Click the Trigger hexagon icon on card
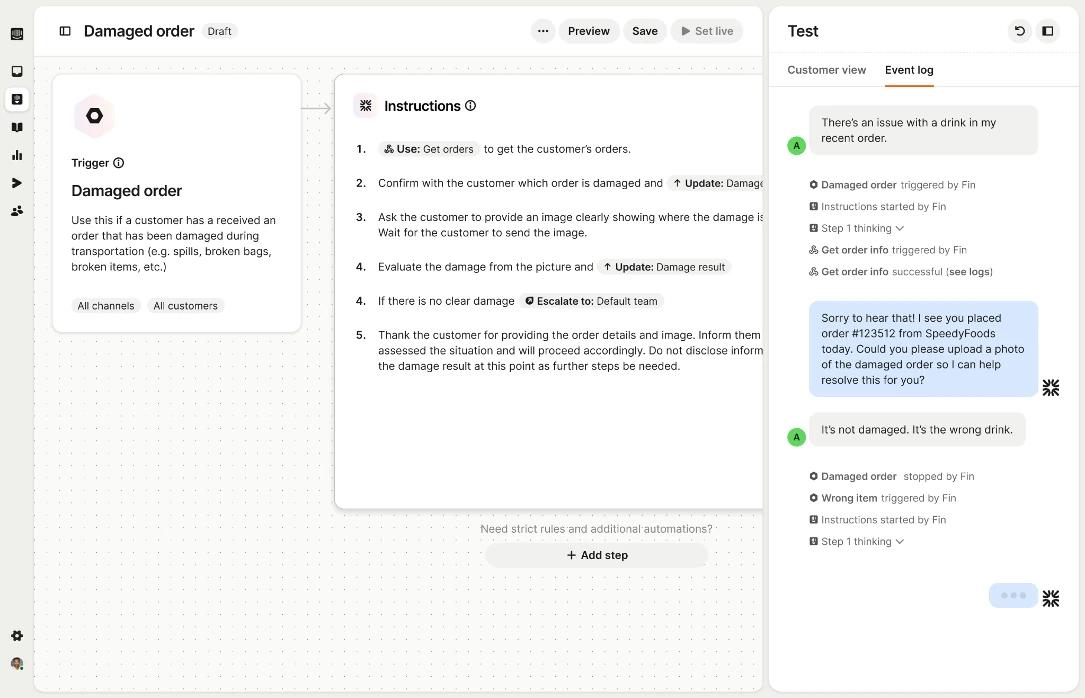1085x698 pixels. coord(94,116)
